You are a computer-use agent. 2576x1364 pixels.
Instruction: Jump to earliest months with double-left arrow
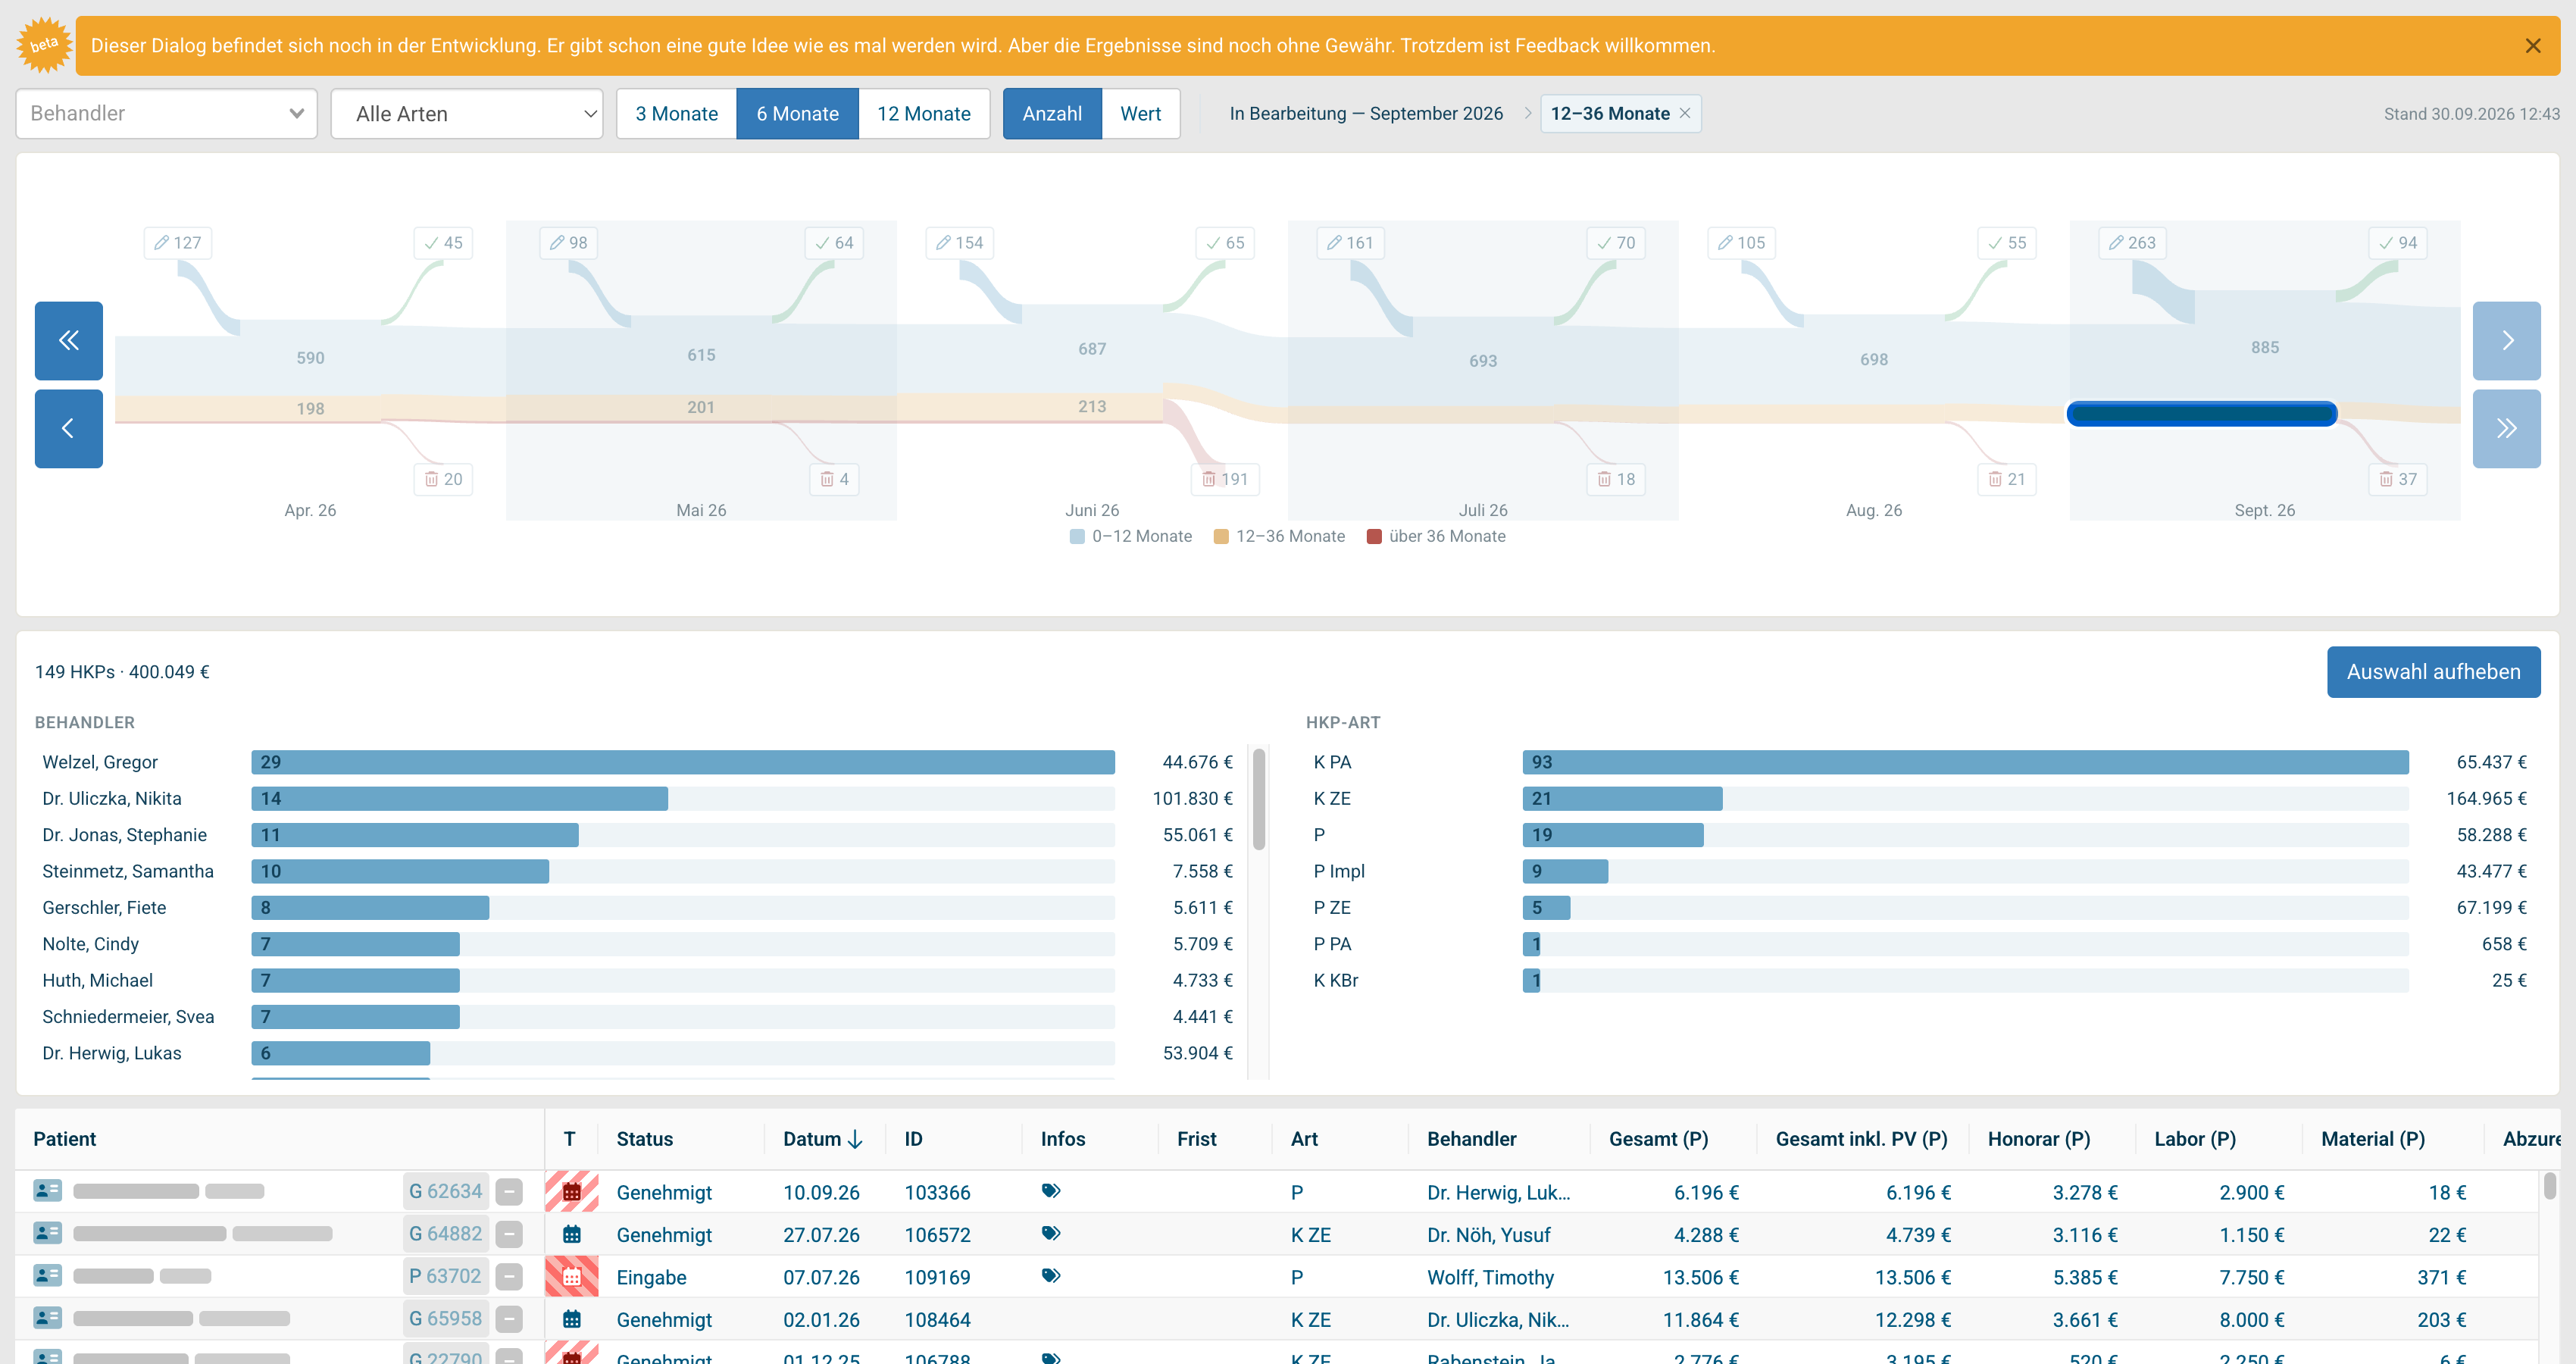pyautogui.click(x=68, y=340)
